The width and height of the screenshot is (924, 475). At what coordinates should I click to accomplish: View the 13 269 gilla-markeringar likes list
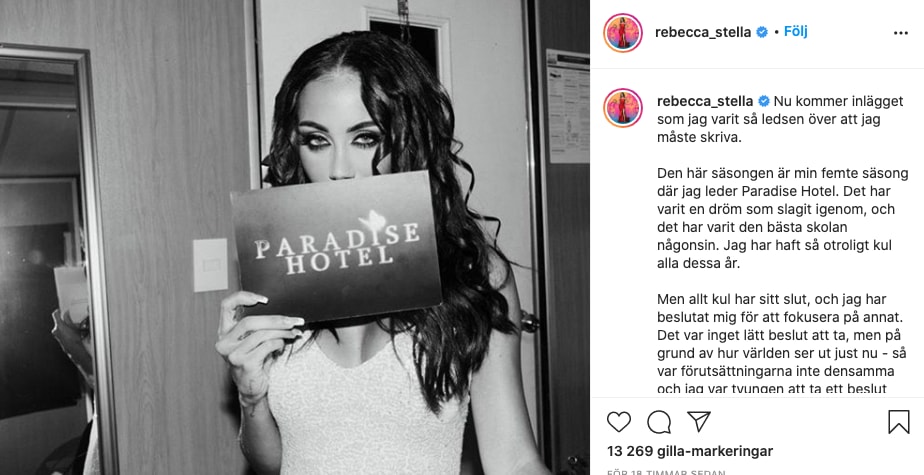click(x=690, y=451)
